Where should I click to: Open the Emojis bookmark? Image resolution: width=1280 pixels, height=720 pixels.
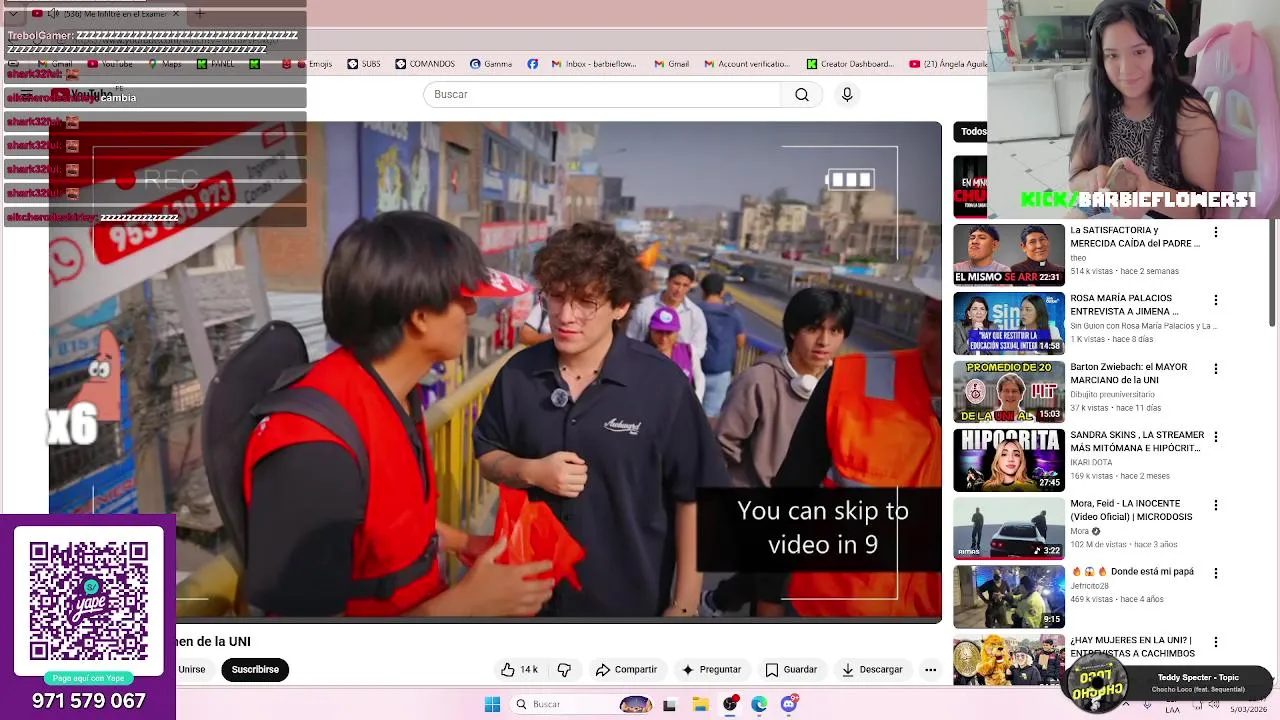(315, 64)
